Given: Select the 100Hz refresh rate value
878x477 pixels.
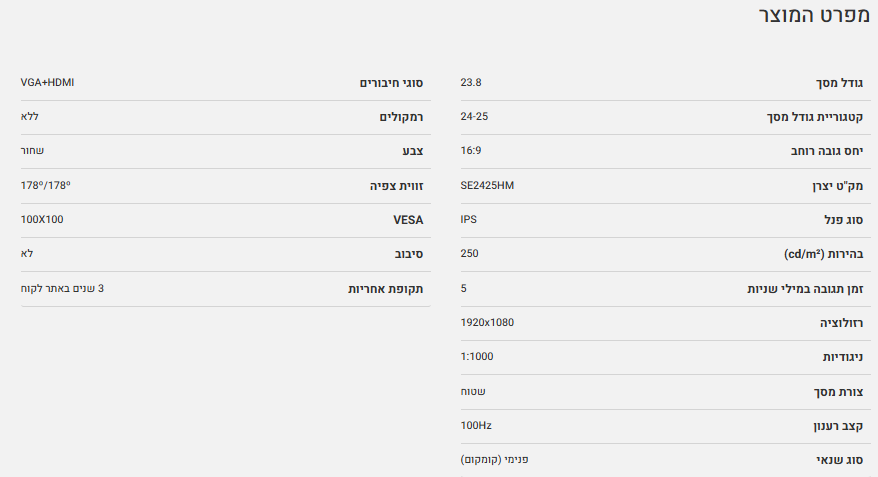Looking at the screenshot, I should 476,425.
